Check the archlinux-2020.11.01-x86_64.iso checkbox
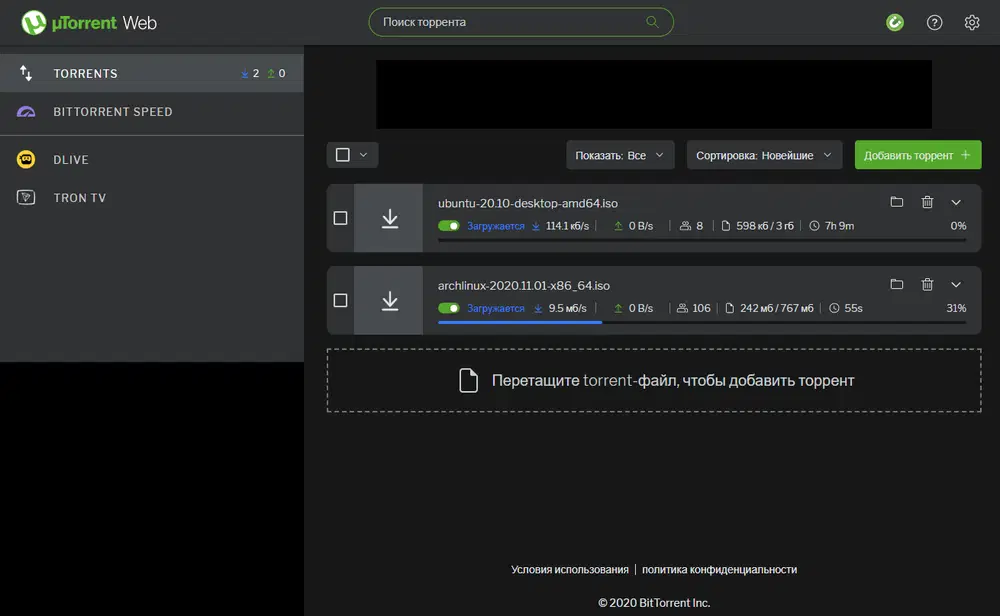Viewport: 1000px width, 616px height. point(341,300)
